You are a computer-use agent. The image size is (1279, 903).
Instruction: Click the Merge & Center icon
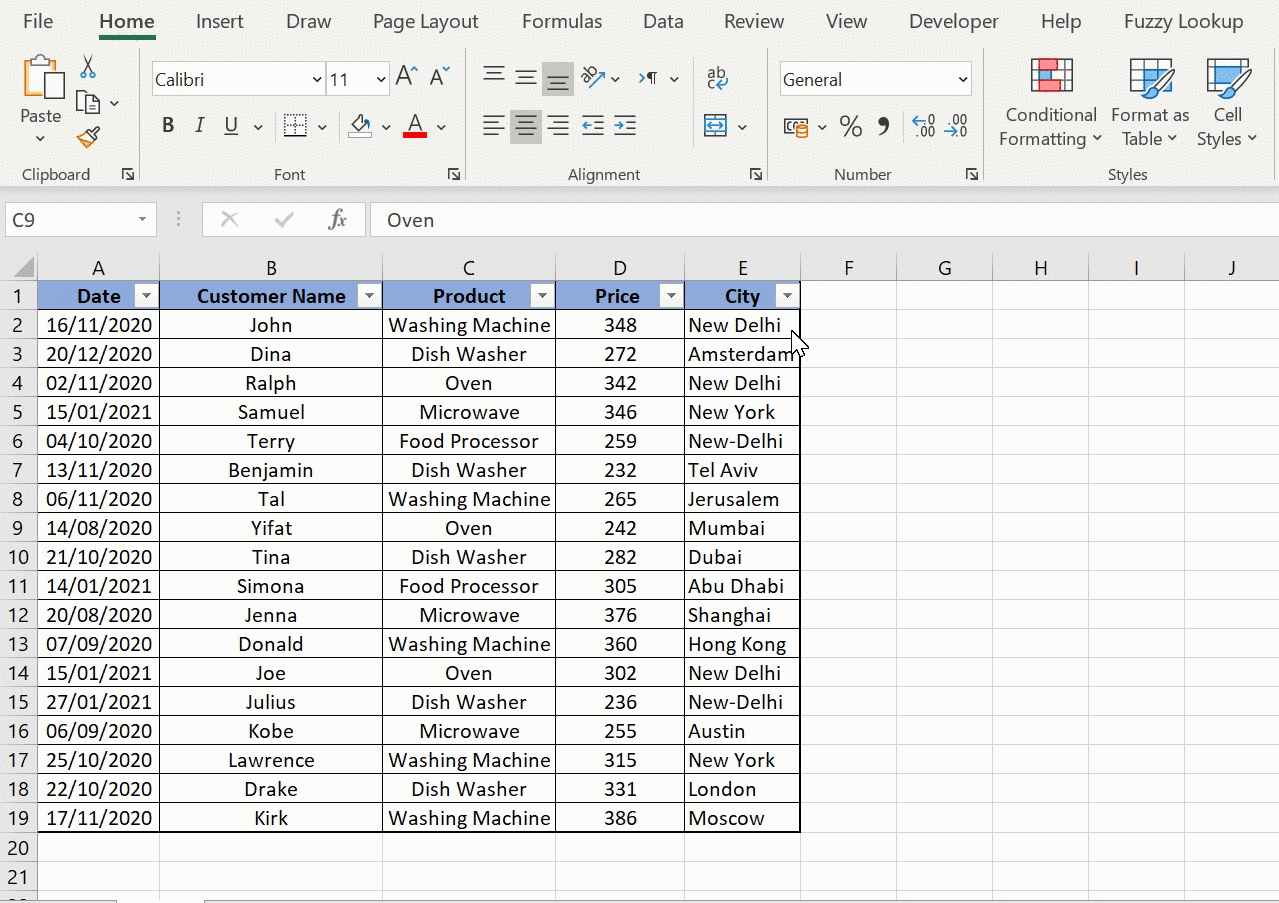[x=715, y=126]
